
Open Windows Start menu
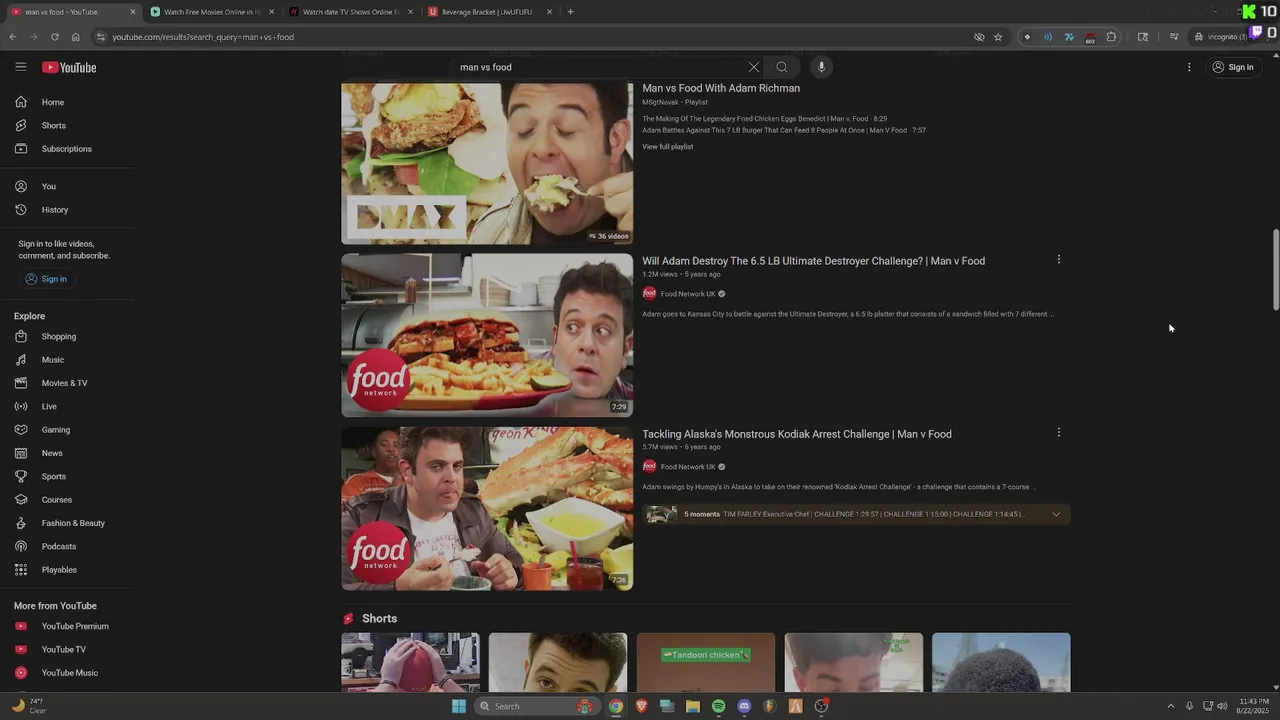pos(459,706)
